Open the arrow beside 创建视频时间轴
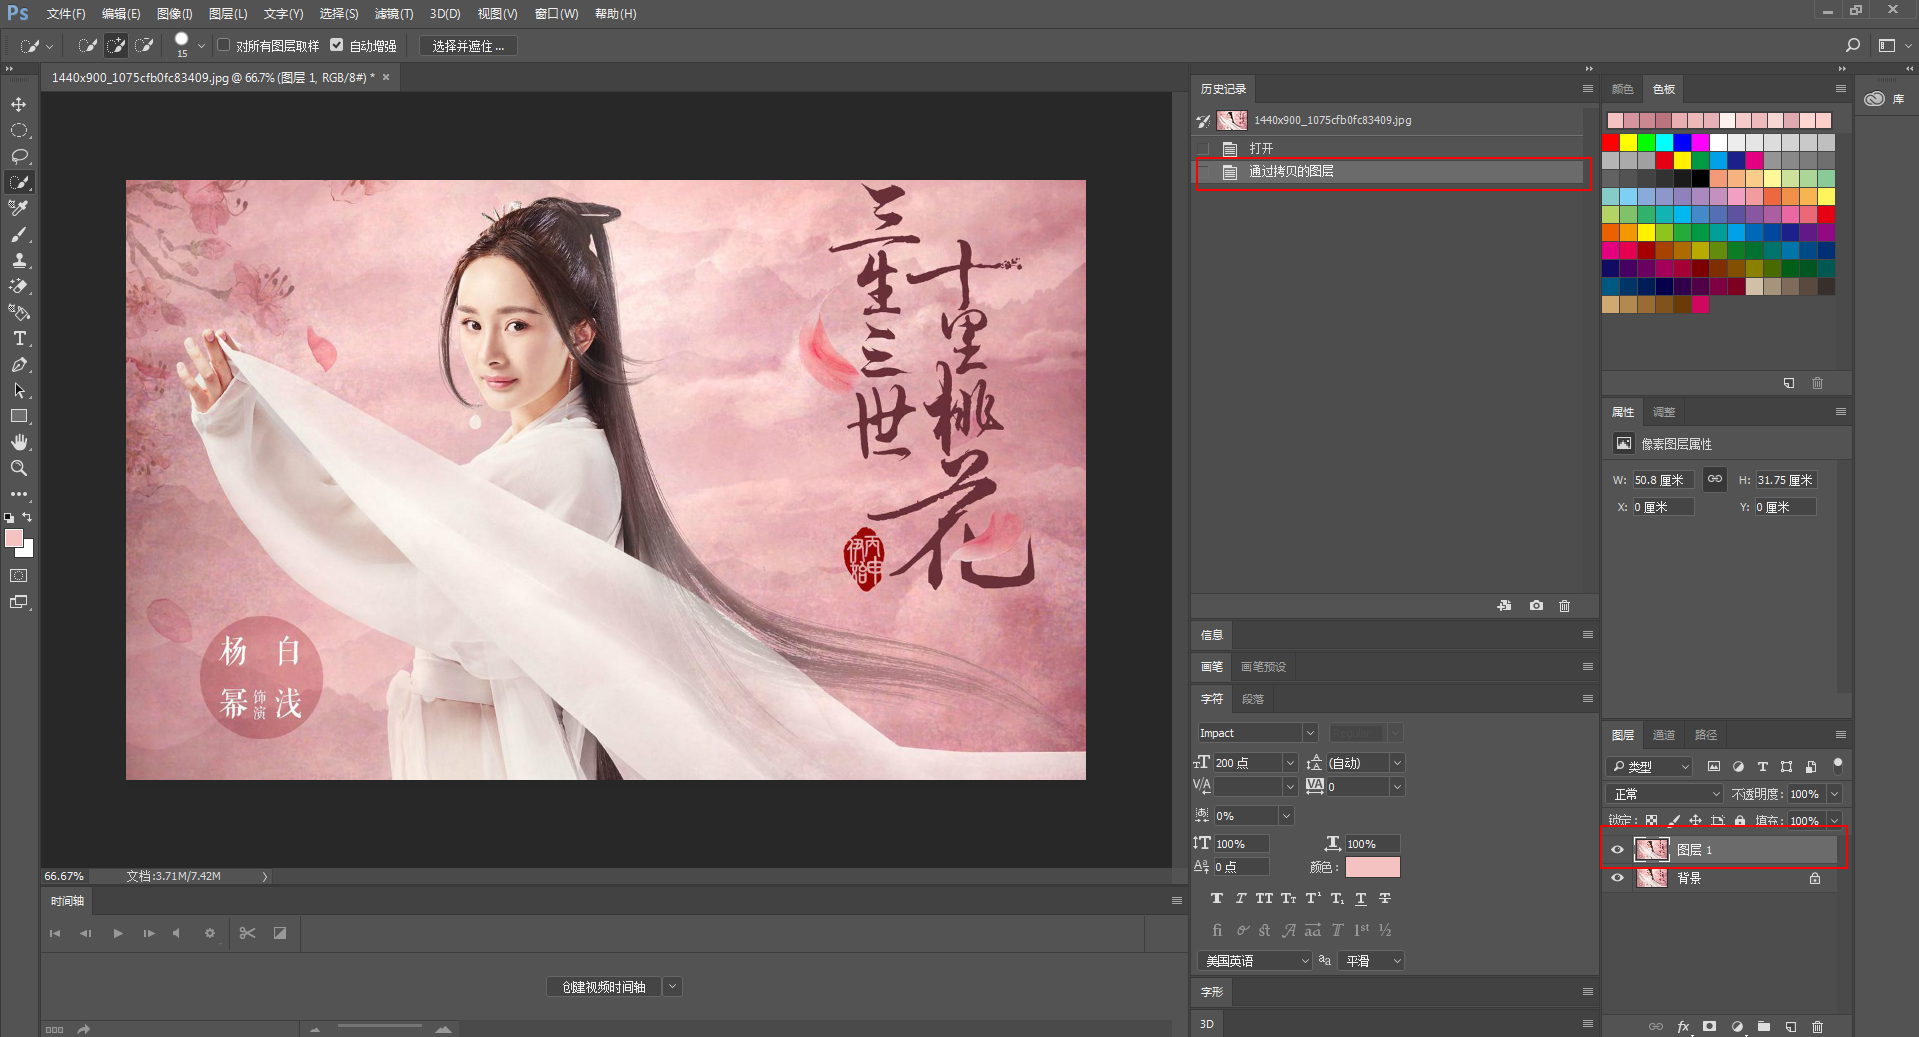Viewport: 1919px width, 1037px height. [x=673, y=987]
